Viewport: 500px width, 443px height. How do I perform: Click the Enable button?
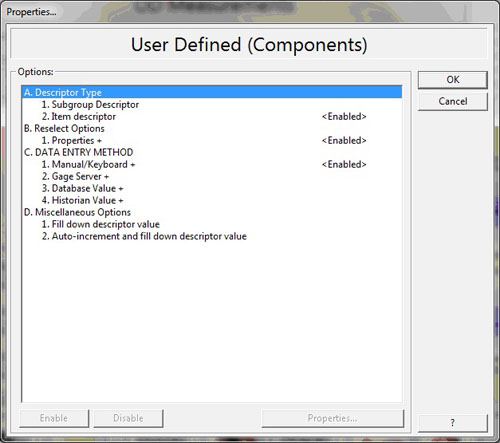click(x=54, y=418)
